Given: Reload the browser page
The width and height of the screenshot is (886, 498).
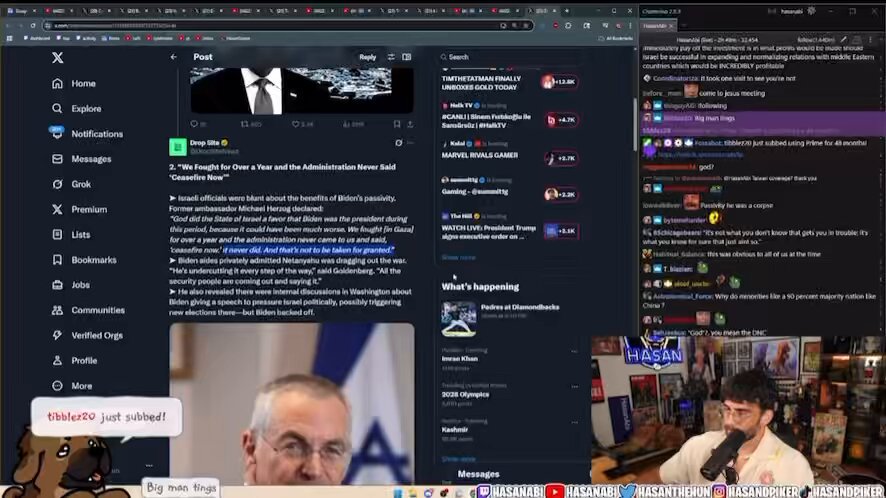Looking at the screenshot, I should (x=33, y=25).
